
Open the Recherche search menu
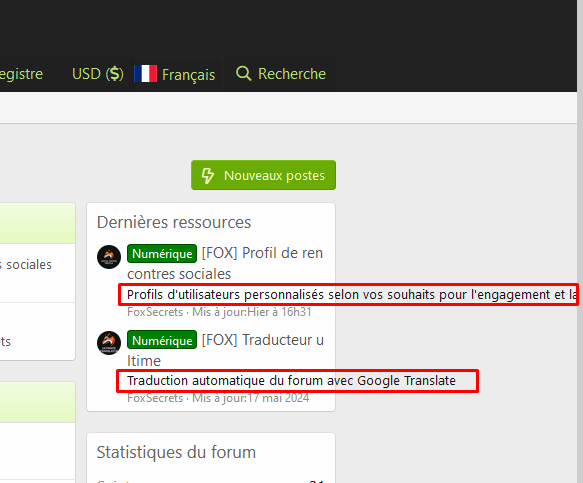pos(281,74)
